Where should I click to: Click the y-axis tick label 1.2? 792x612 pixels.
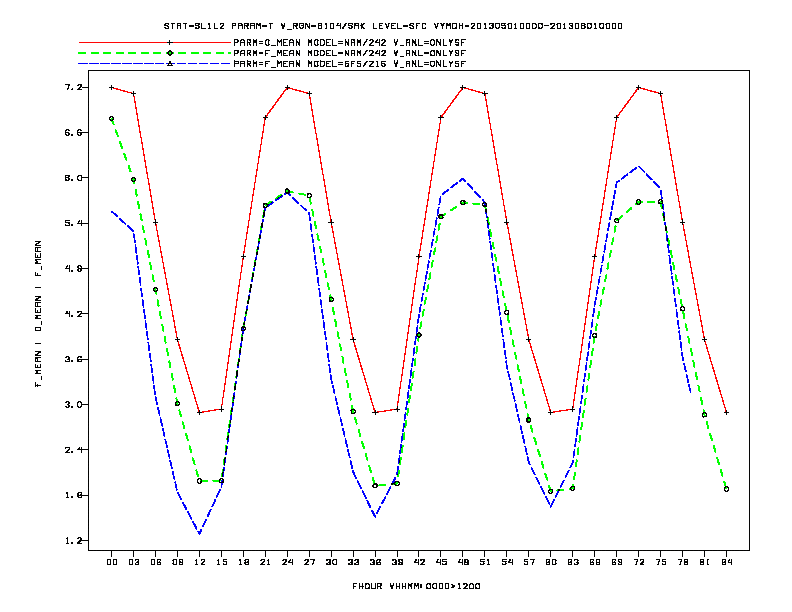point(73,540)
